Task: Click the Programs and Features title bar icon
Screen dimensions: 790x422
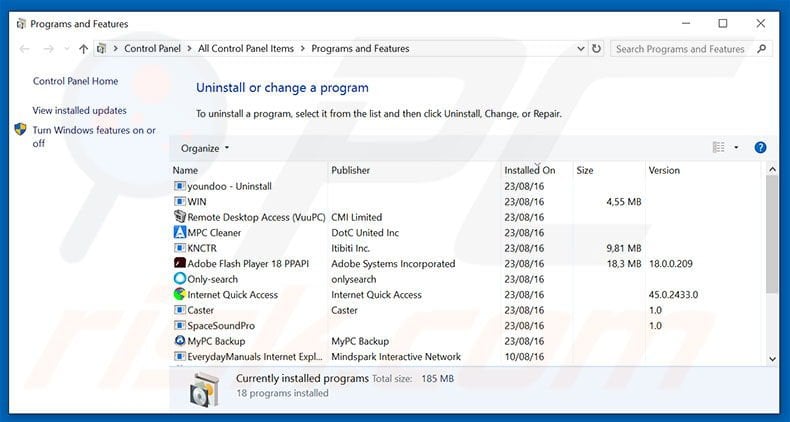Action: [21, 24]
